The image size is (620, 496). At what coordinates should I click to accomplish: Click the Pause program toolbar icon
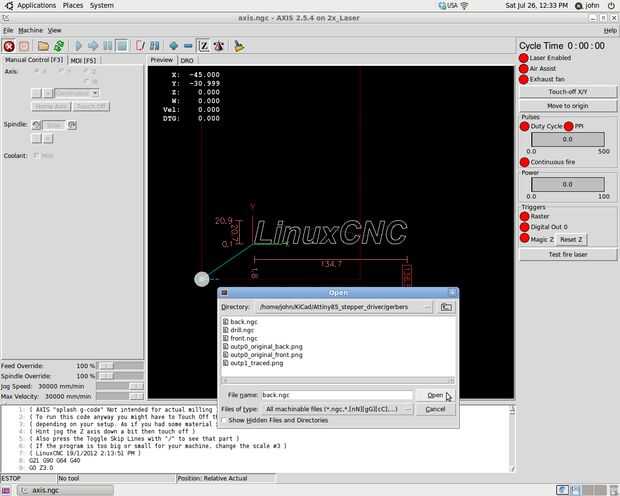click(x=108, y=46)
